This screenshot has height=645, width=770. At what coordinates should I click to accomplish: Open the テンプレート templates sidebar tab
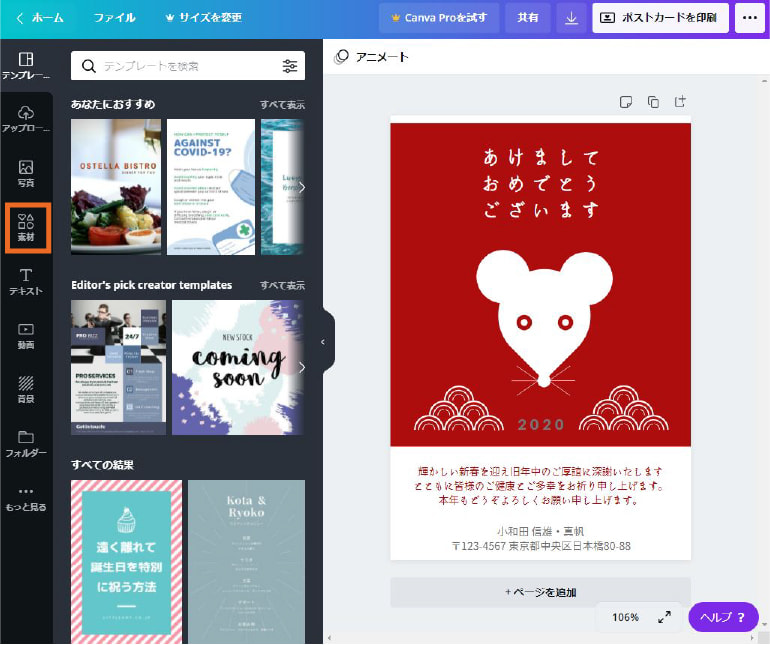pos(26,66)
